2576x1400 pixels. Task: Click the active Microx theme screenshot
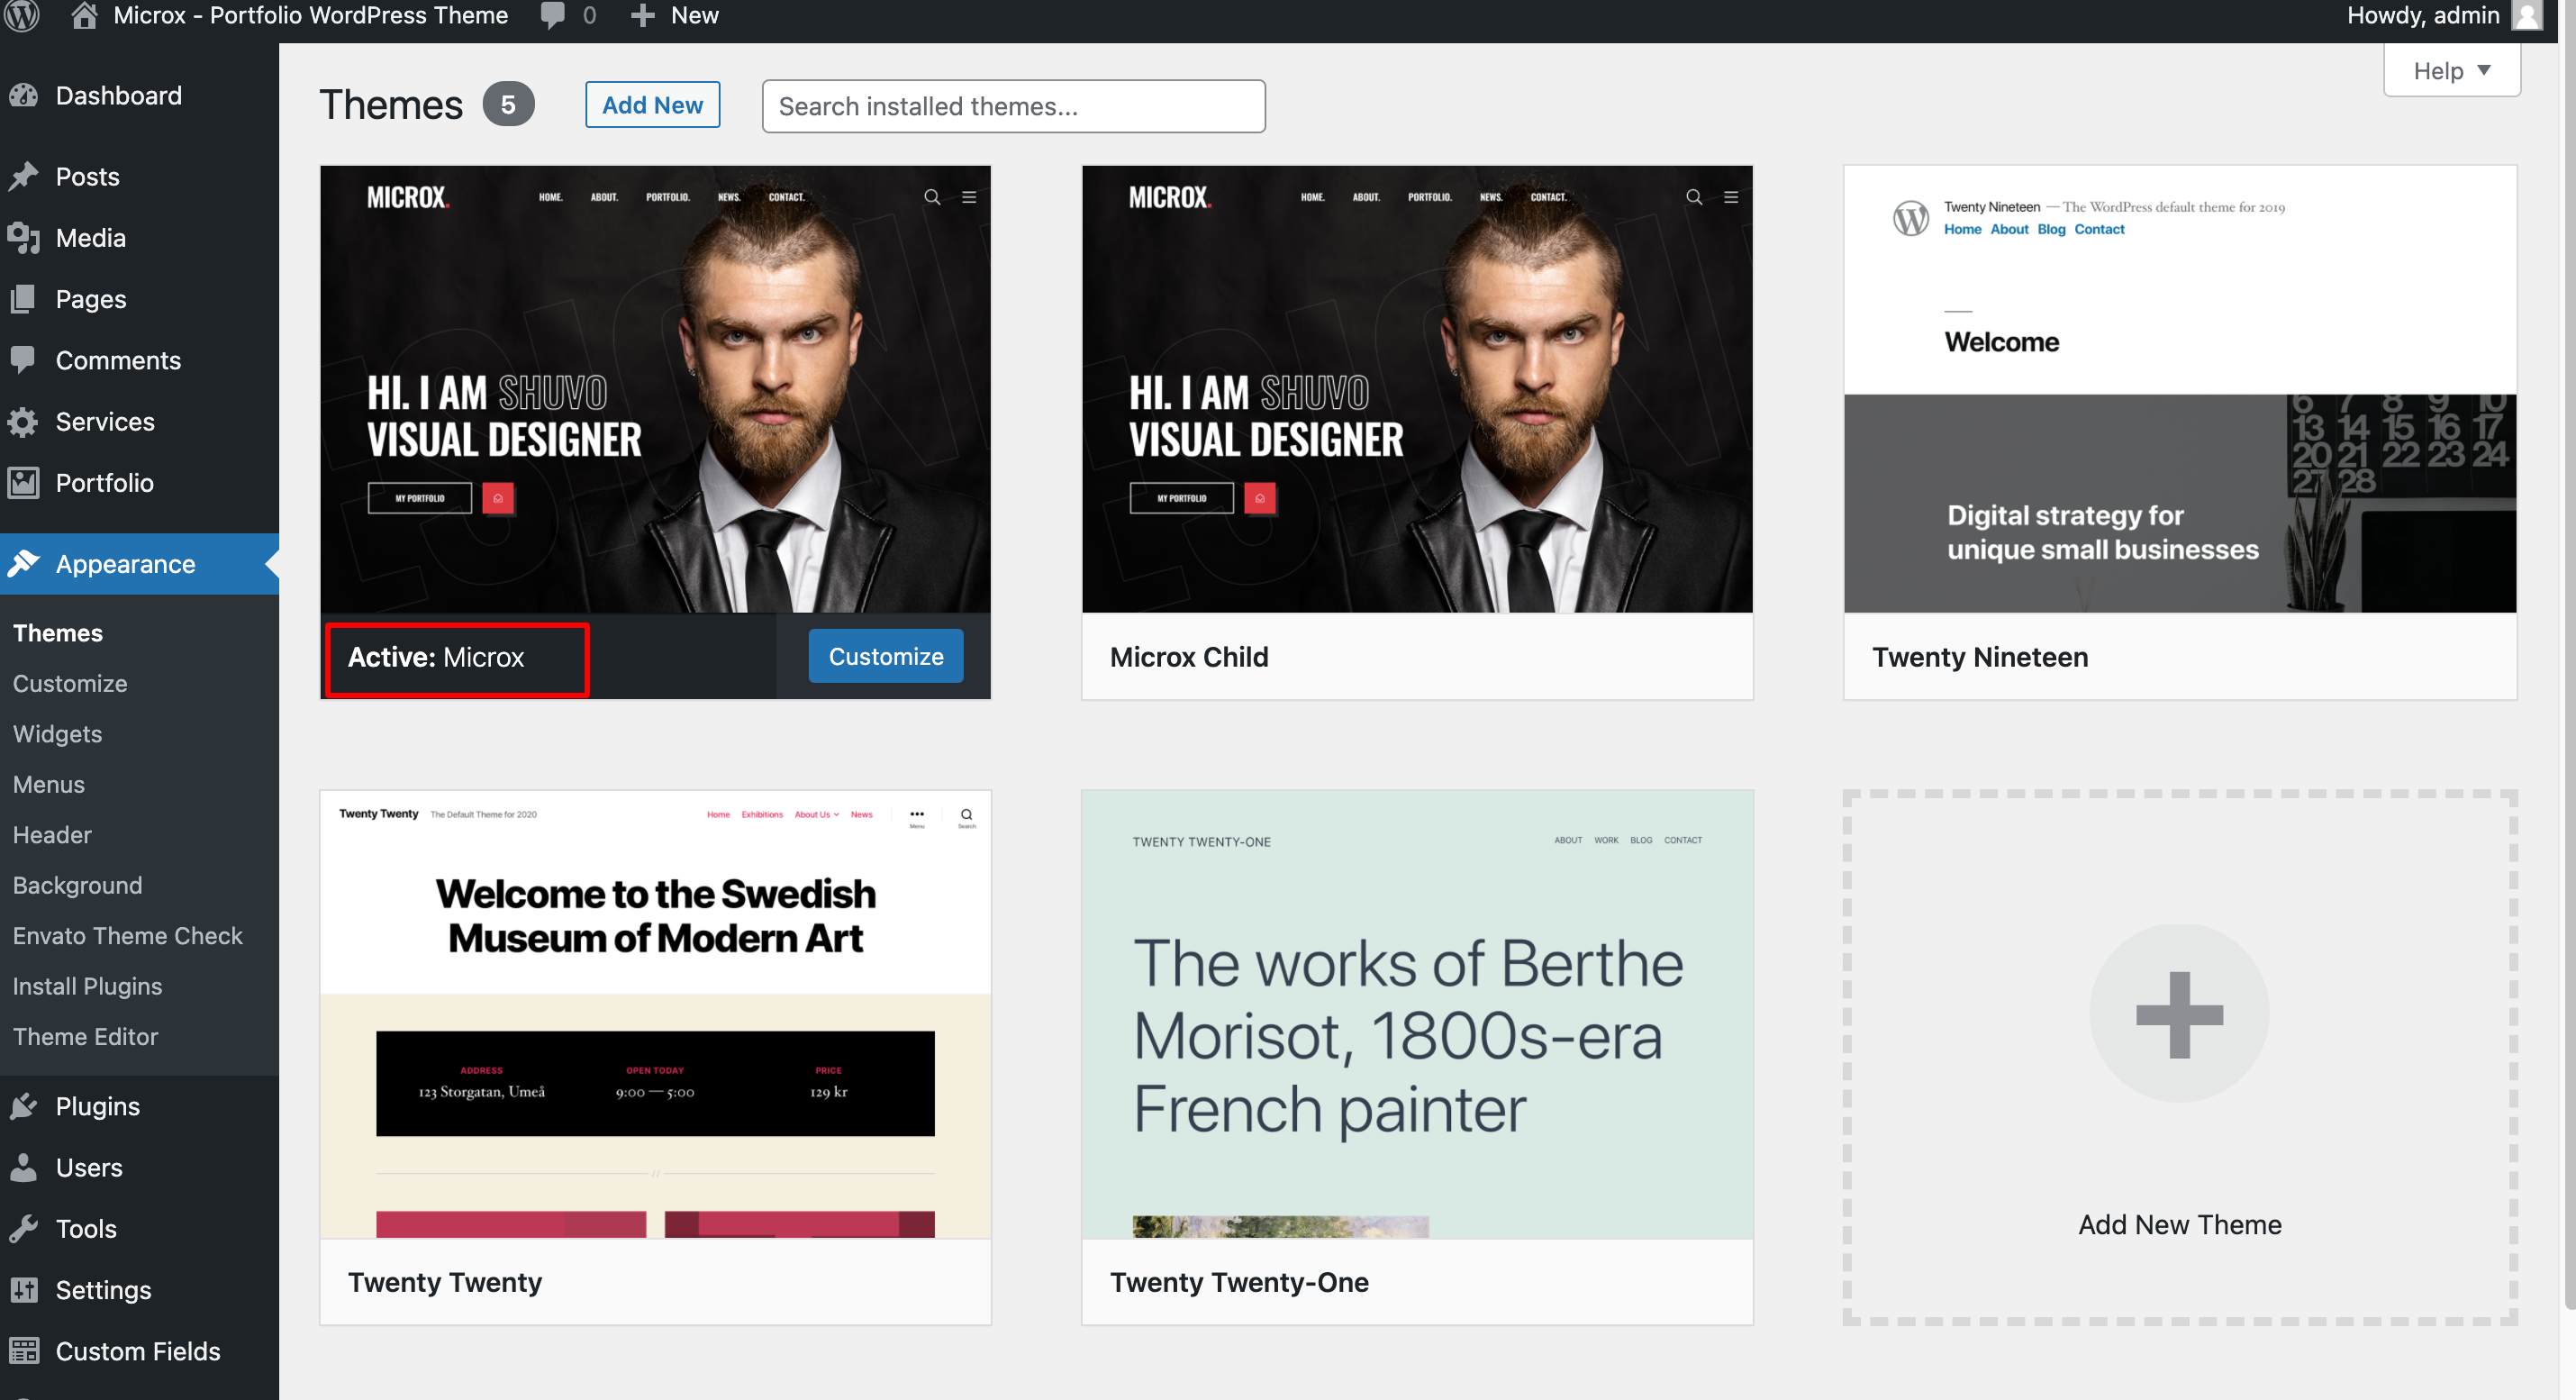pyautogui.click(x=655, y=389)
